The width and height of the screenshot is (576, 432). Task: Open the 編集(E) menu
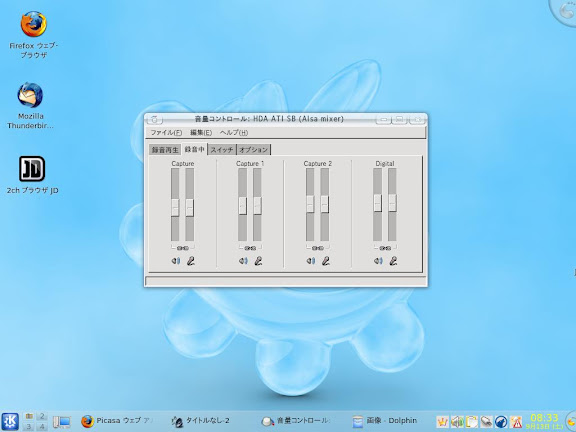(201, 133)
